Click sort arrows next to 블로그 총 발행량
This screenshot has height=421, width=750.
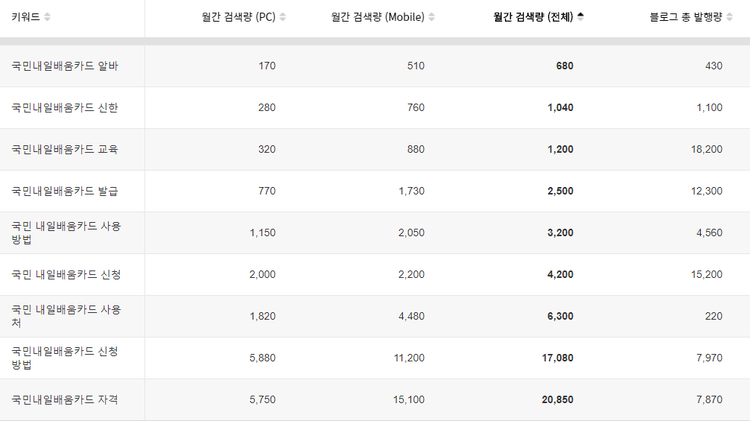coord(729,17)
